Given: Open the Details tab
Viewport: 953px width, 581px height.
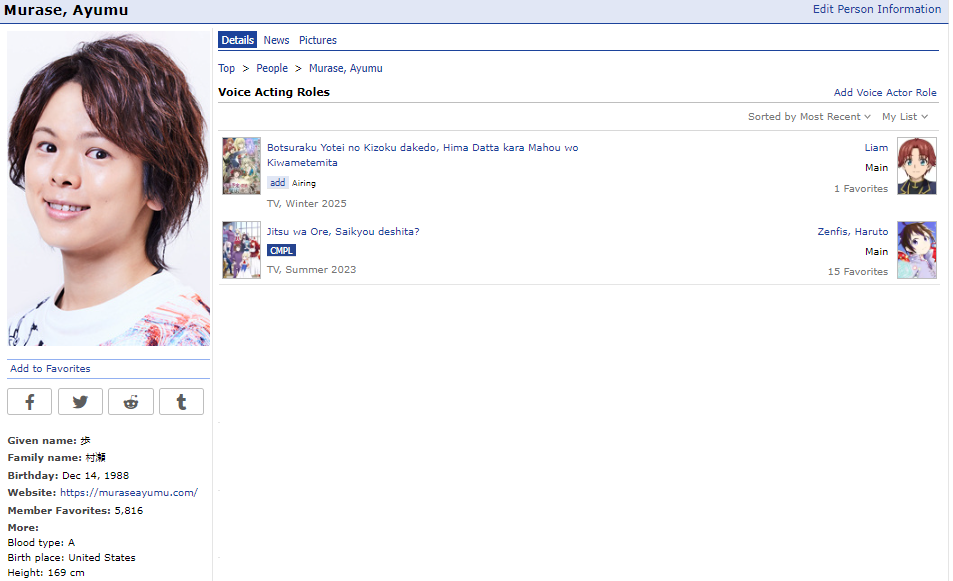Looking at the screenshot, I should pos(237,40).
